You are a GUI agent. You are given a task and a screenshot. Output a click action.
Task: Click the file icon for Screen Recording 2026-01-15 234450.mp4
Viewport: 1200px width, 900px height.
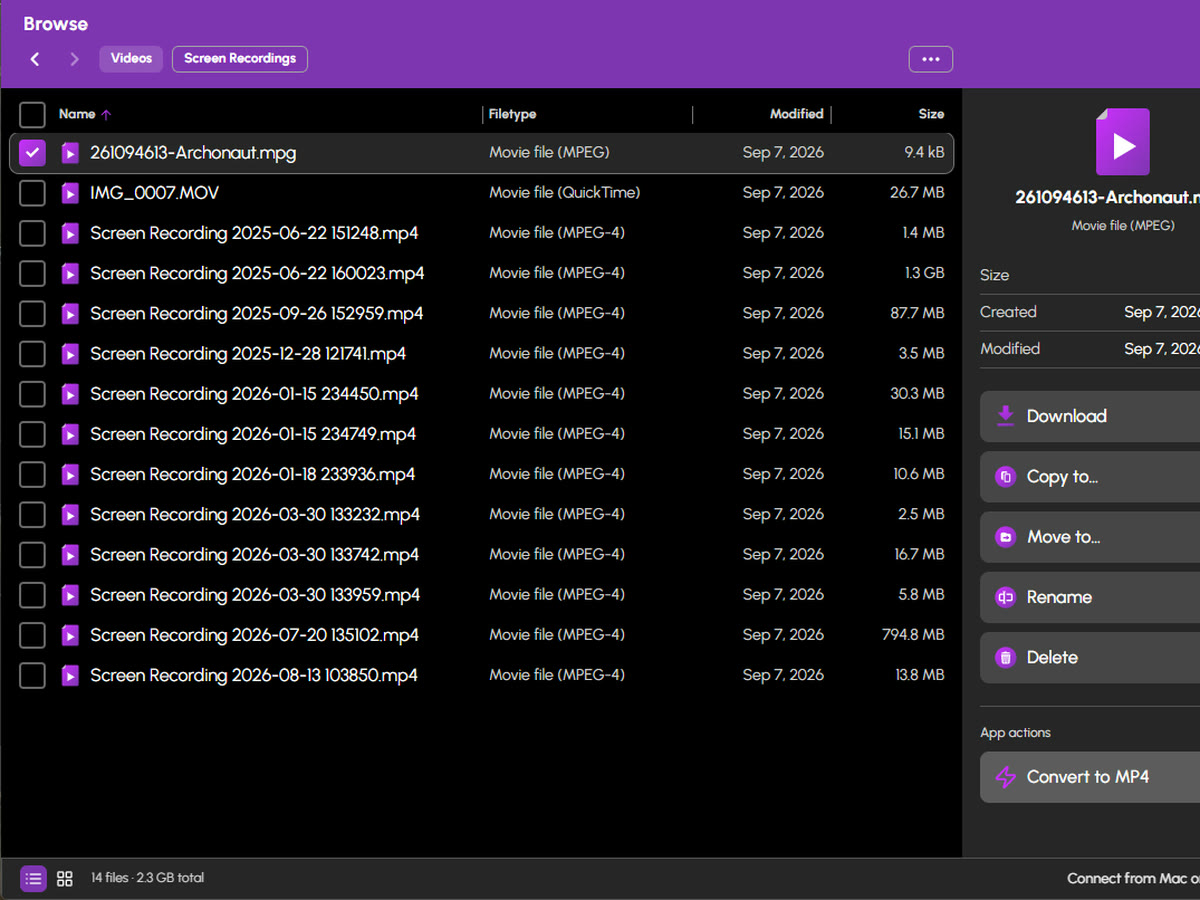point(70,394)
